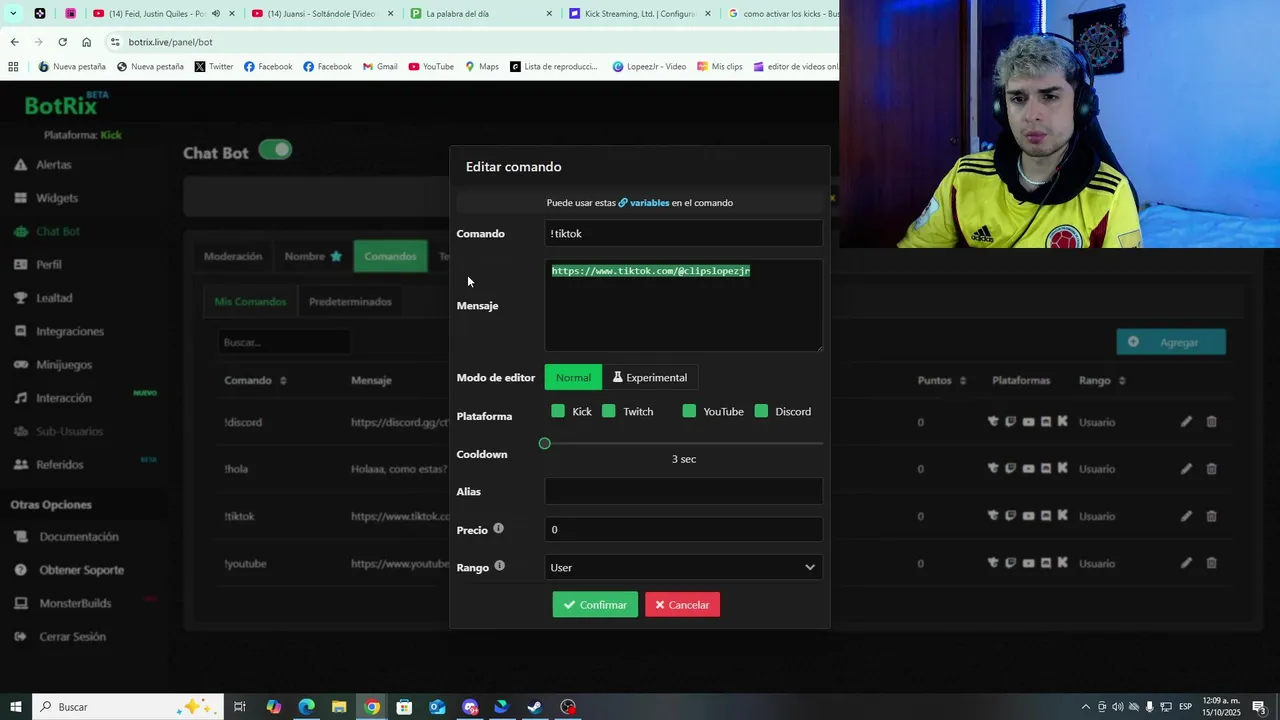This screenshot has width=1280, height=720.
Task: Select Experimental editor mode
Action: (650, 377)
